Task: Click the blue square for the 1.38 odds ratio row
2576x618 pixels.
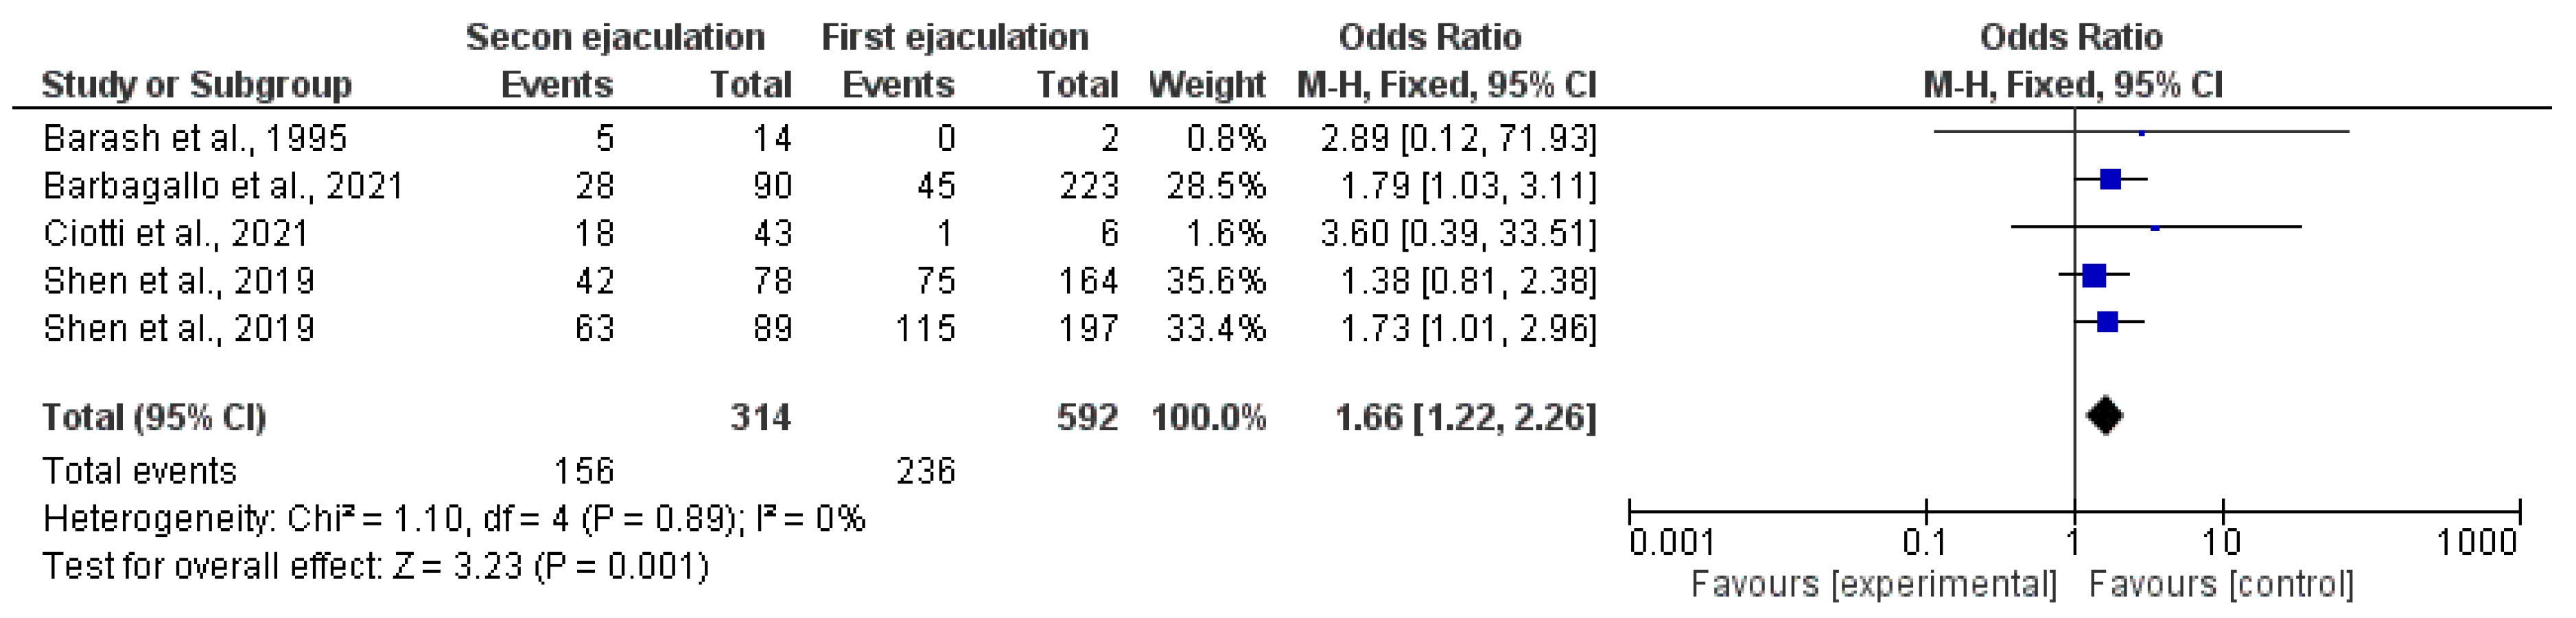Action: tap(2095, 275)
